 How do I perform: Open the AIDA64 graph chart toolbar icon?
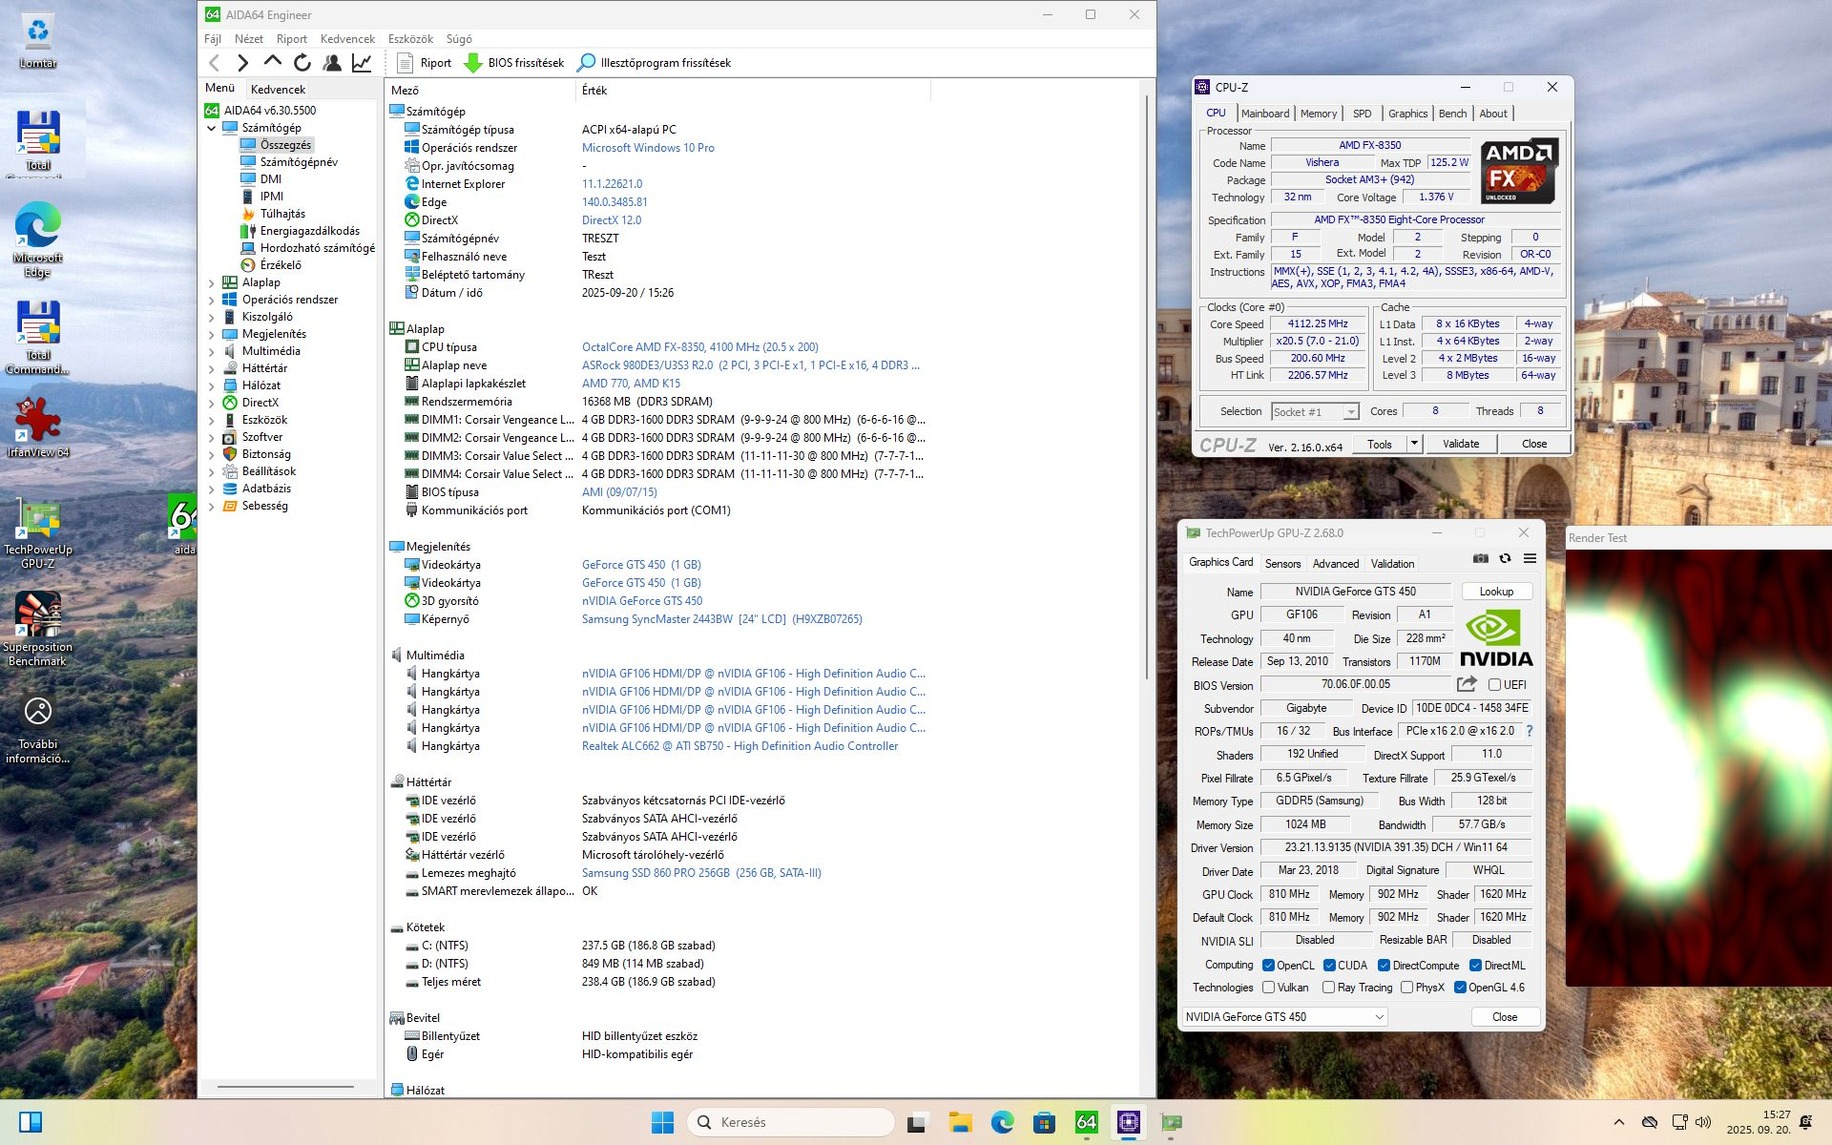coord(362,63)
